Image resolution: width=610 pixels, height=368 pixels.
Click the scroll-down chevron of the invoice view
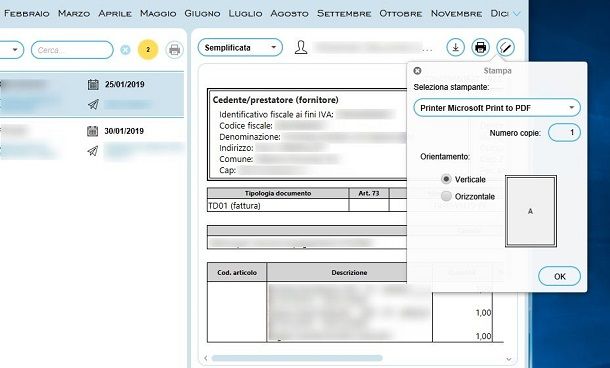point(508,359)
